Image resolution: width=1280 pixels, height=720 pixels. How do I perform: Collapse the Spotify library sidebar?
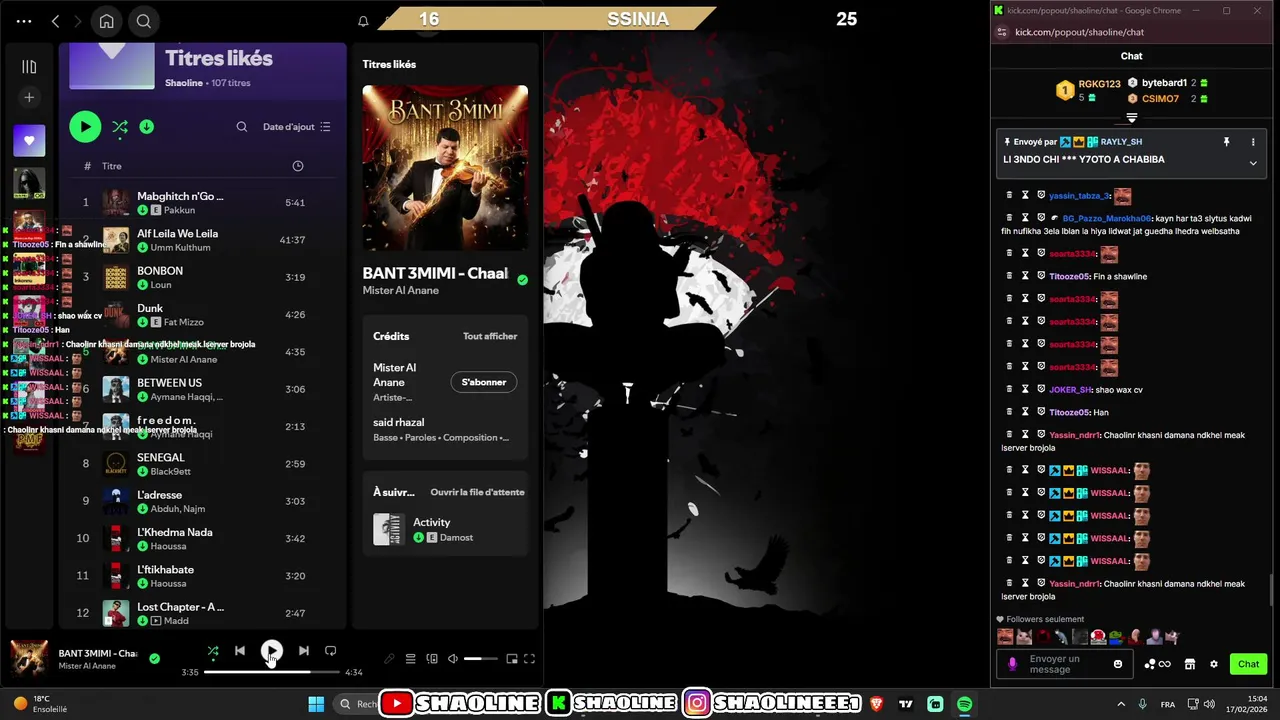click(x=29, y=67)
